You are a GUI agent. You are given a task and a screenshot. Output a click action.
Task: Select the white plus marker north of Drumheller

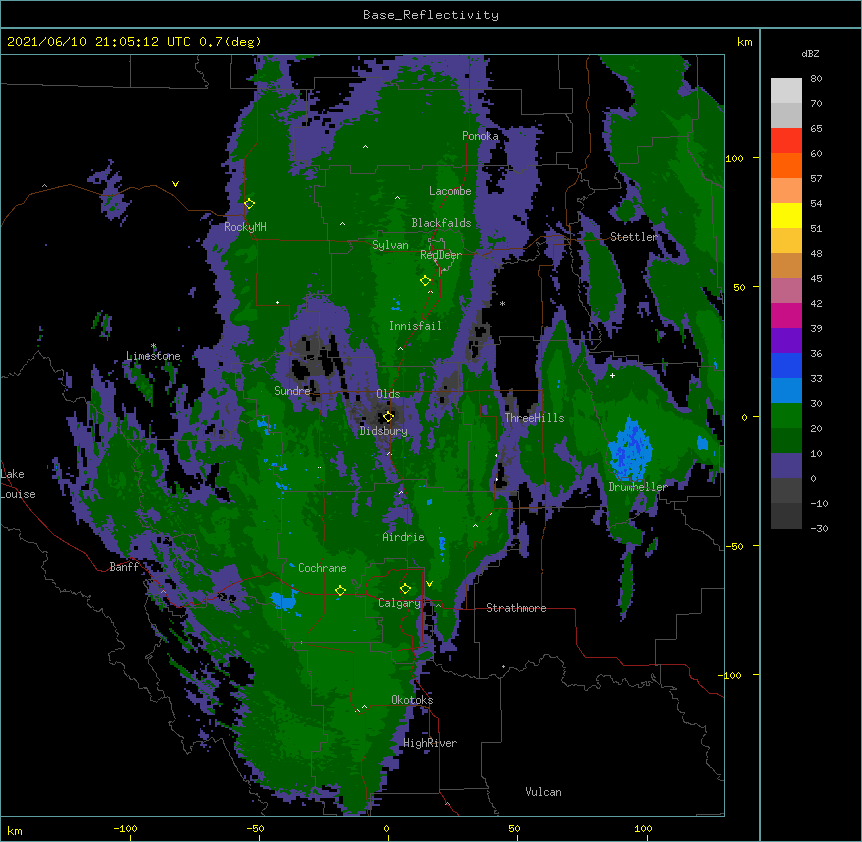(x=612, y=375)
